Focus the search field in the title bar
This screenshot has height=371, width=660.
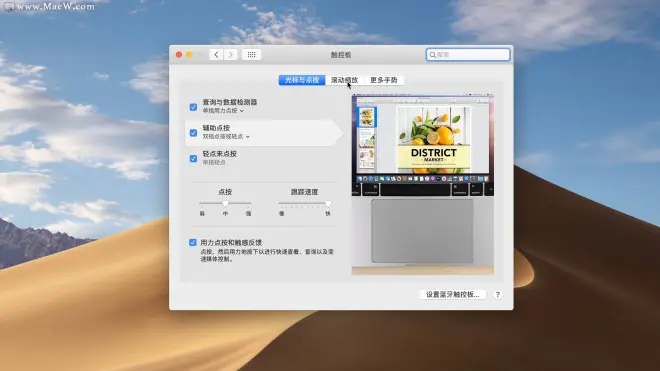coord(468,55)
